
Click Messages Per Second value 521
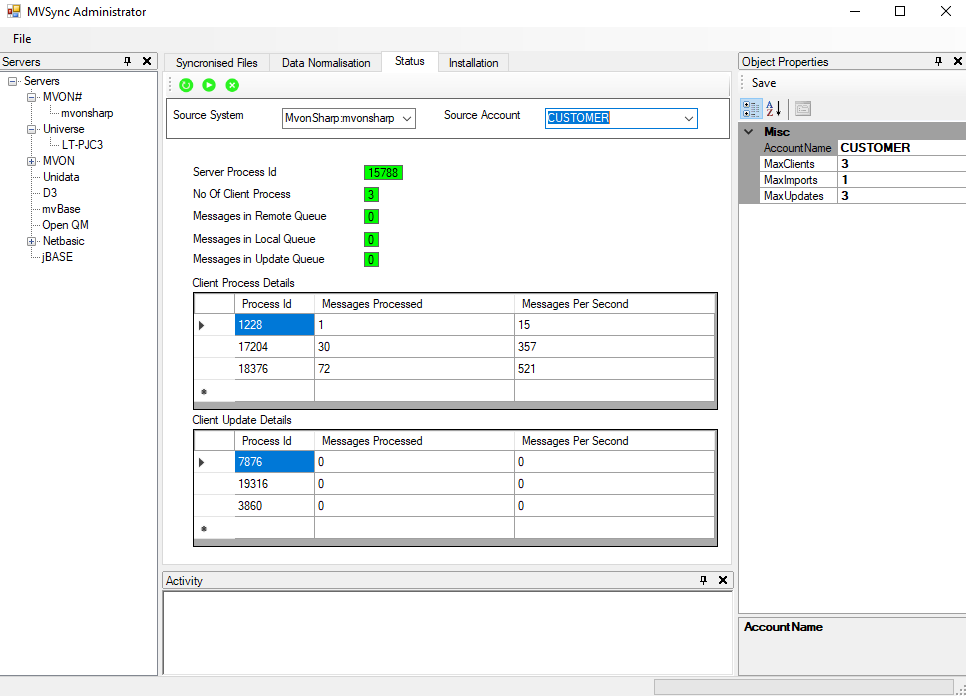click(614, 369)
